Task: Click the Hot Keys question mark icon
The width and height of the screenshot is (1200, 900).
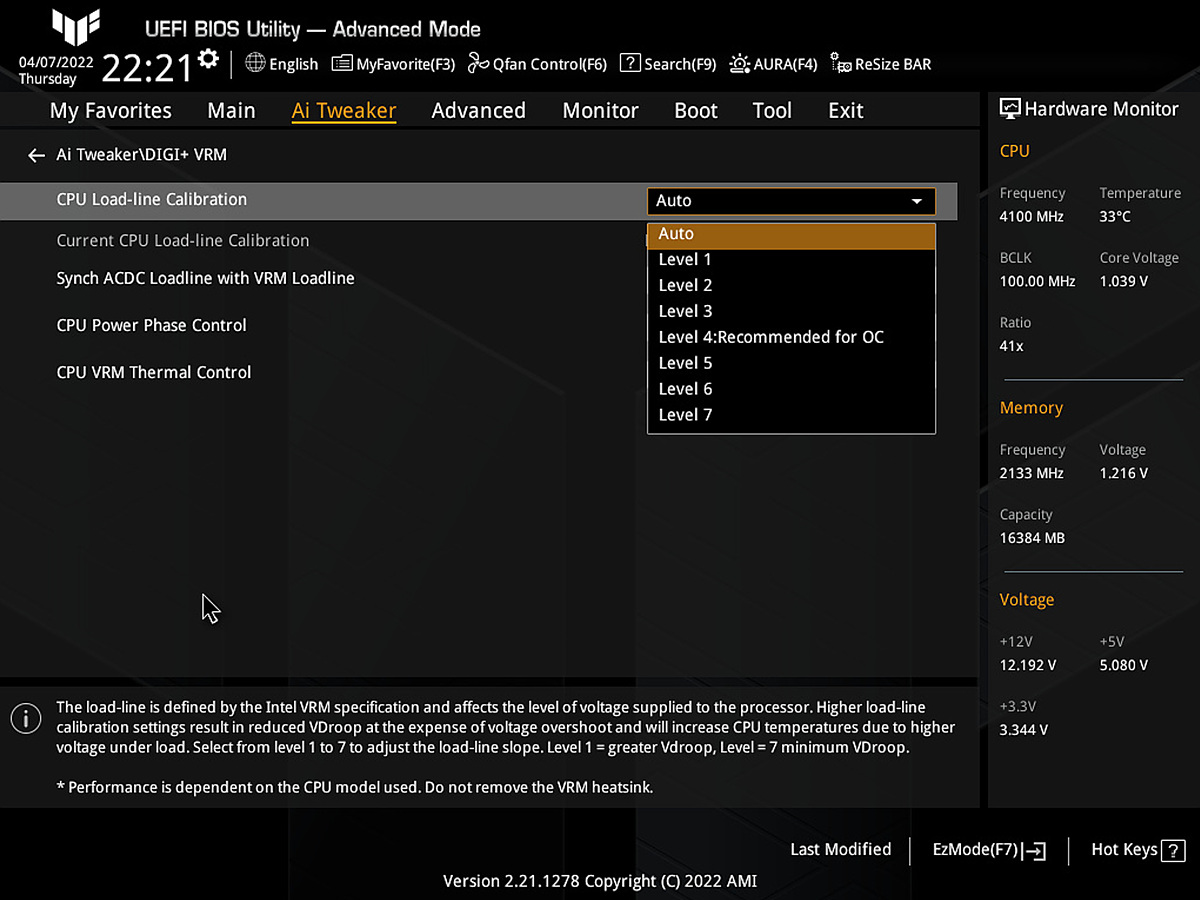Action: 1174,850
